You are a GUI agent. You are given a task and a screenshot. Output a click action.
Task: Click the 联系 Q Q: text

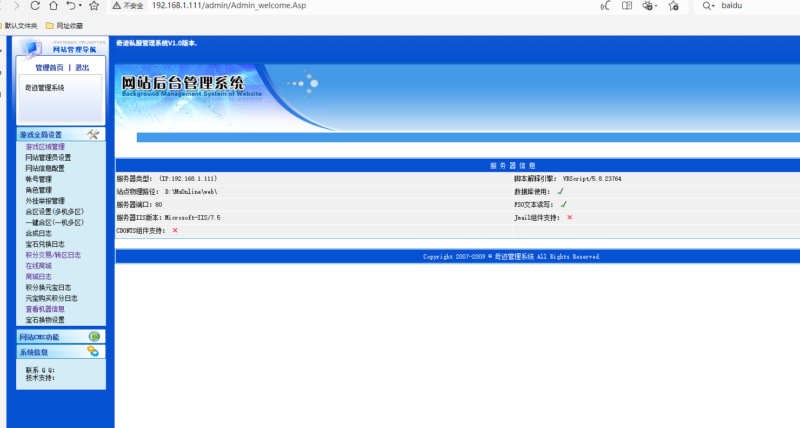pos(40,370)
